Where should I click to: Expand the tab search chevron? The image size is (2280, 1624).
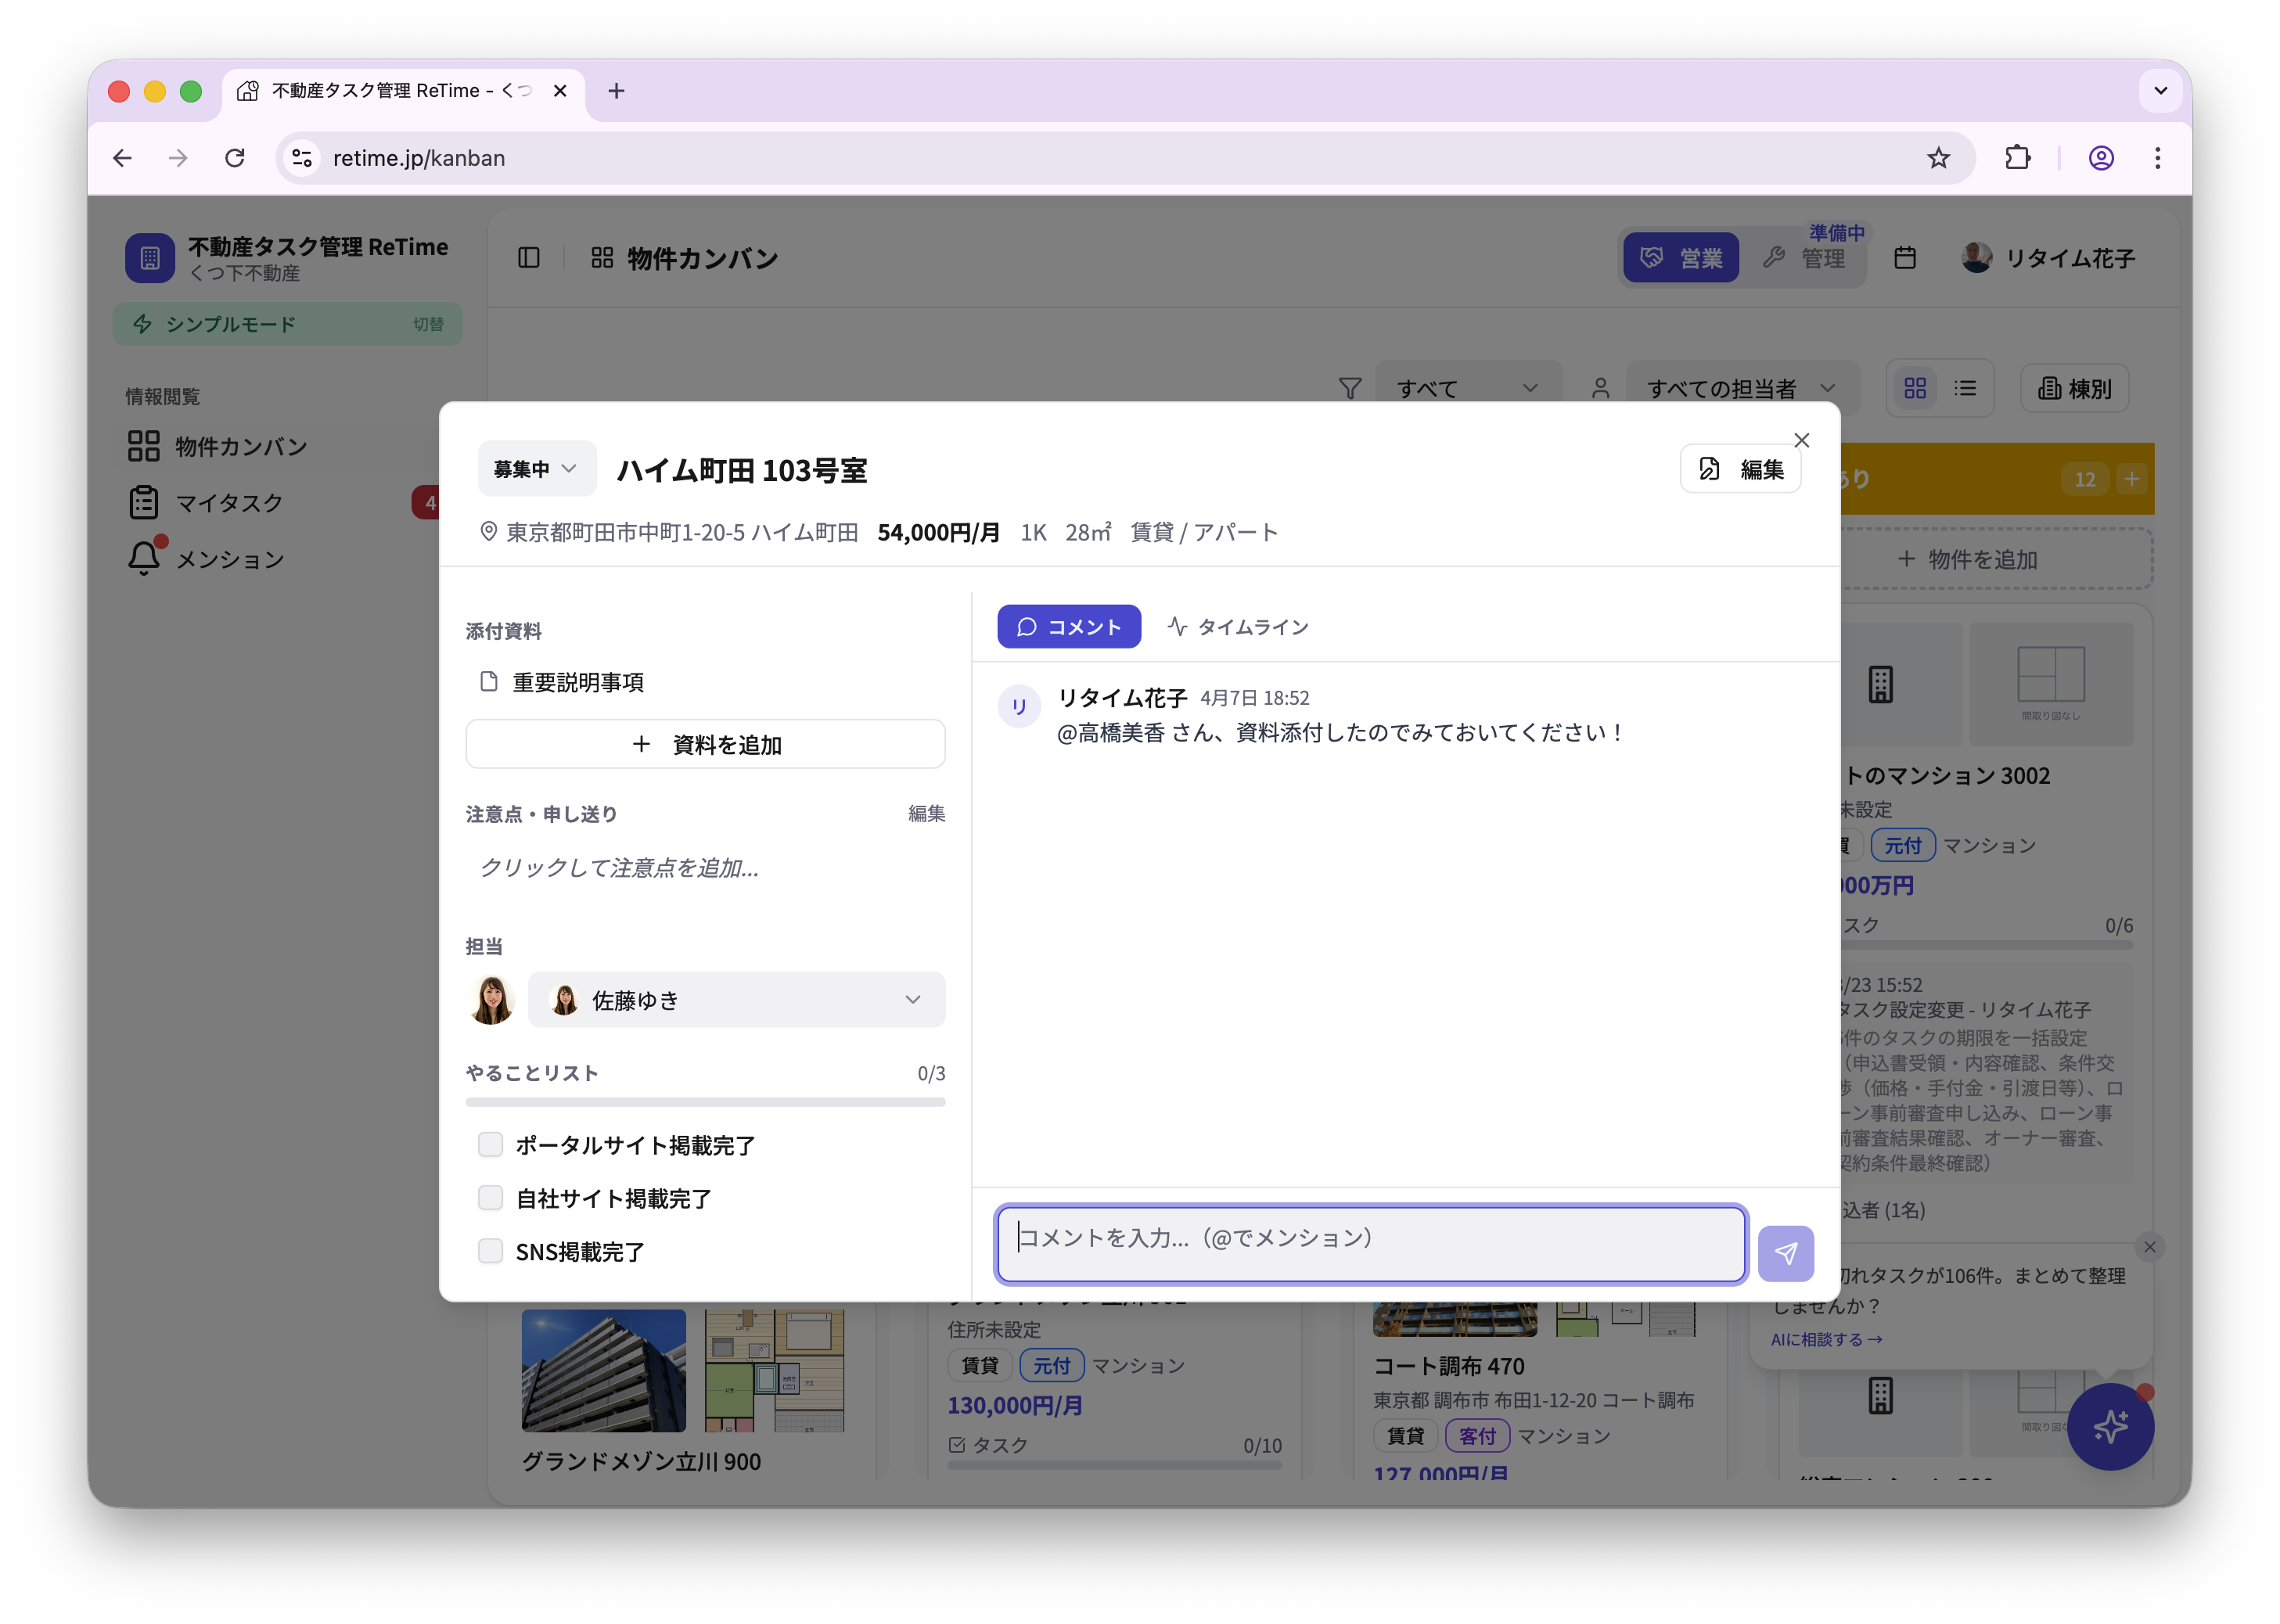click(x=2160, y=91)
